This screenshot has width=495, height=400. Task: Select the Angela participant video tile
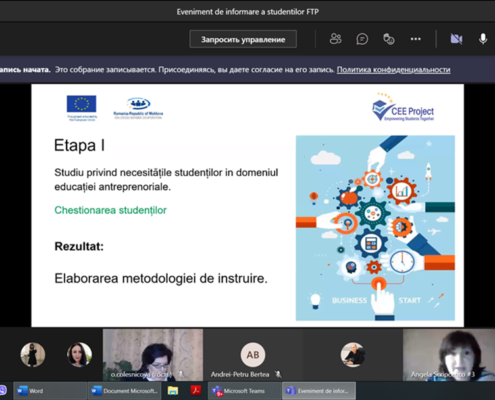[x=449, y=355]
